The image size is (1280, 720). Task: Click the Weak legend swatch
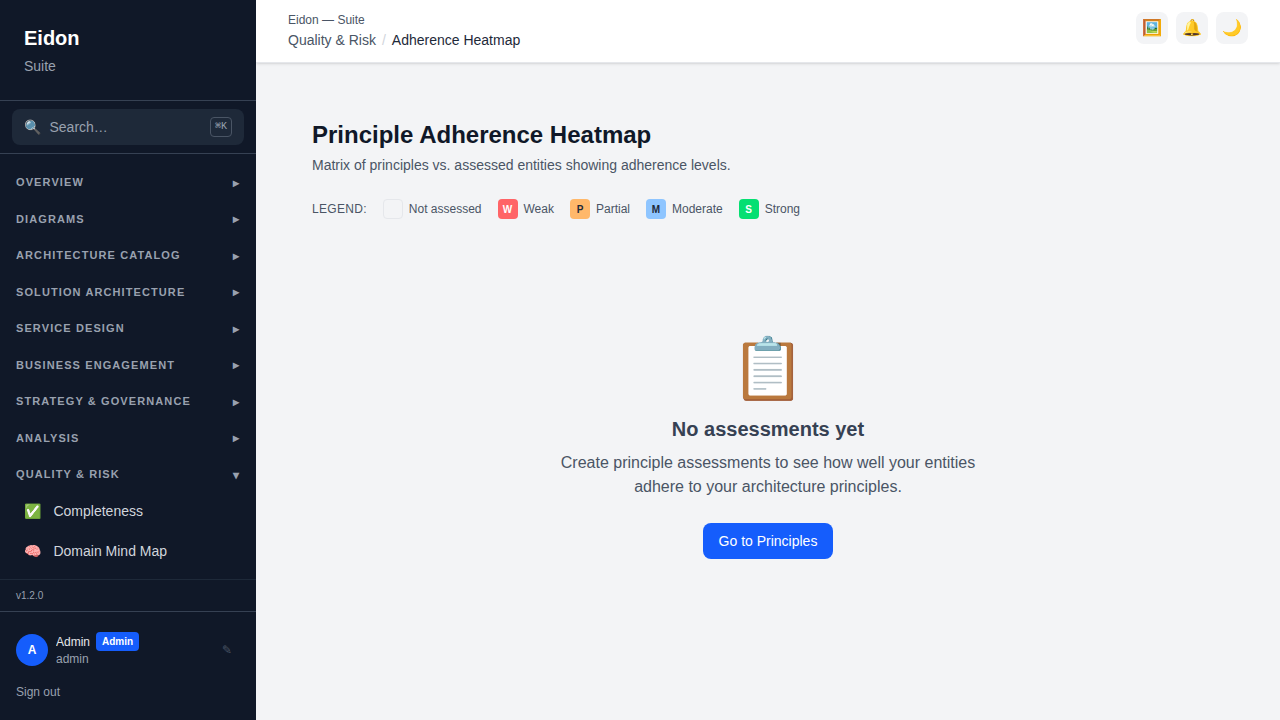coord(508,209)
